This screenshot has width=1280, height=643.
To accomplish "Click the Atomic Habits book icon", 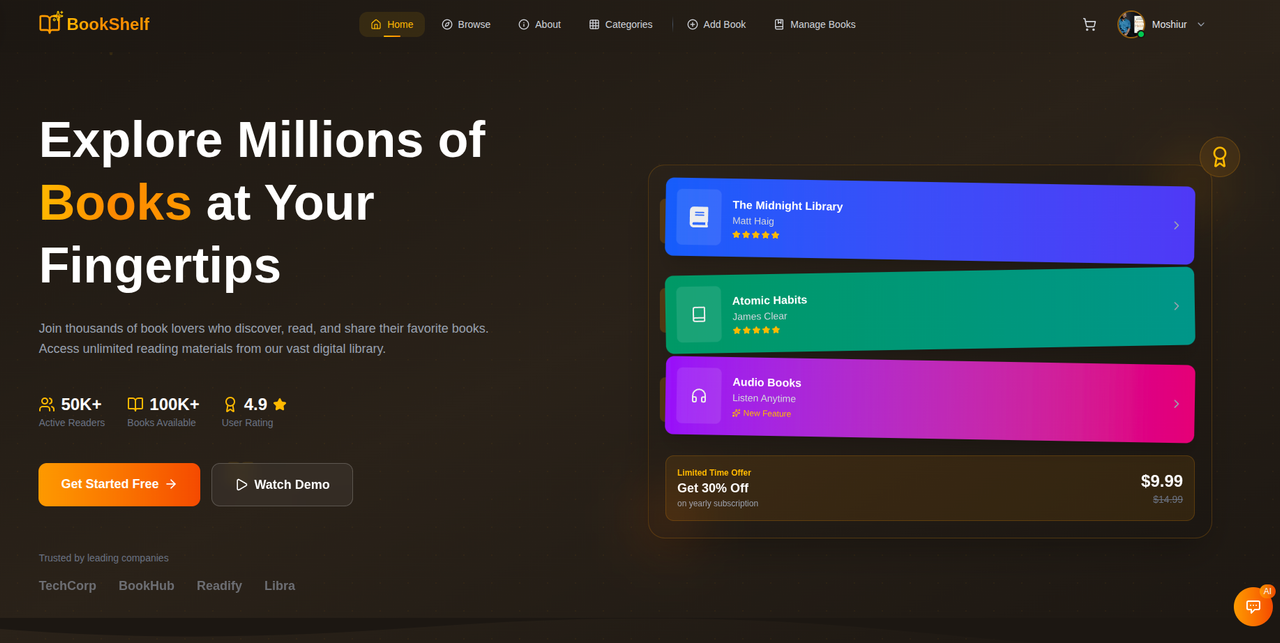I will [698, 314].
